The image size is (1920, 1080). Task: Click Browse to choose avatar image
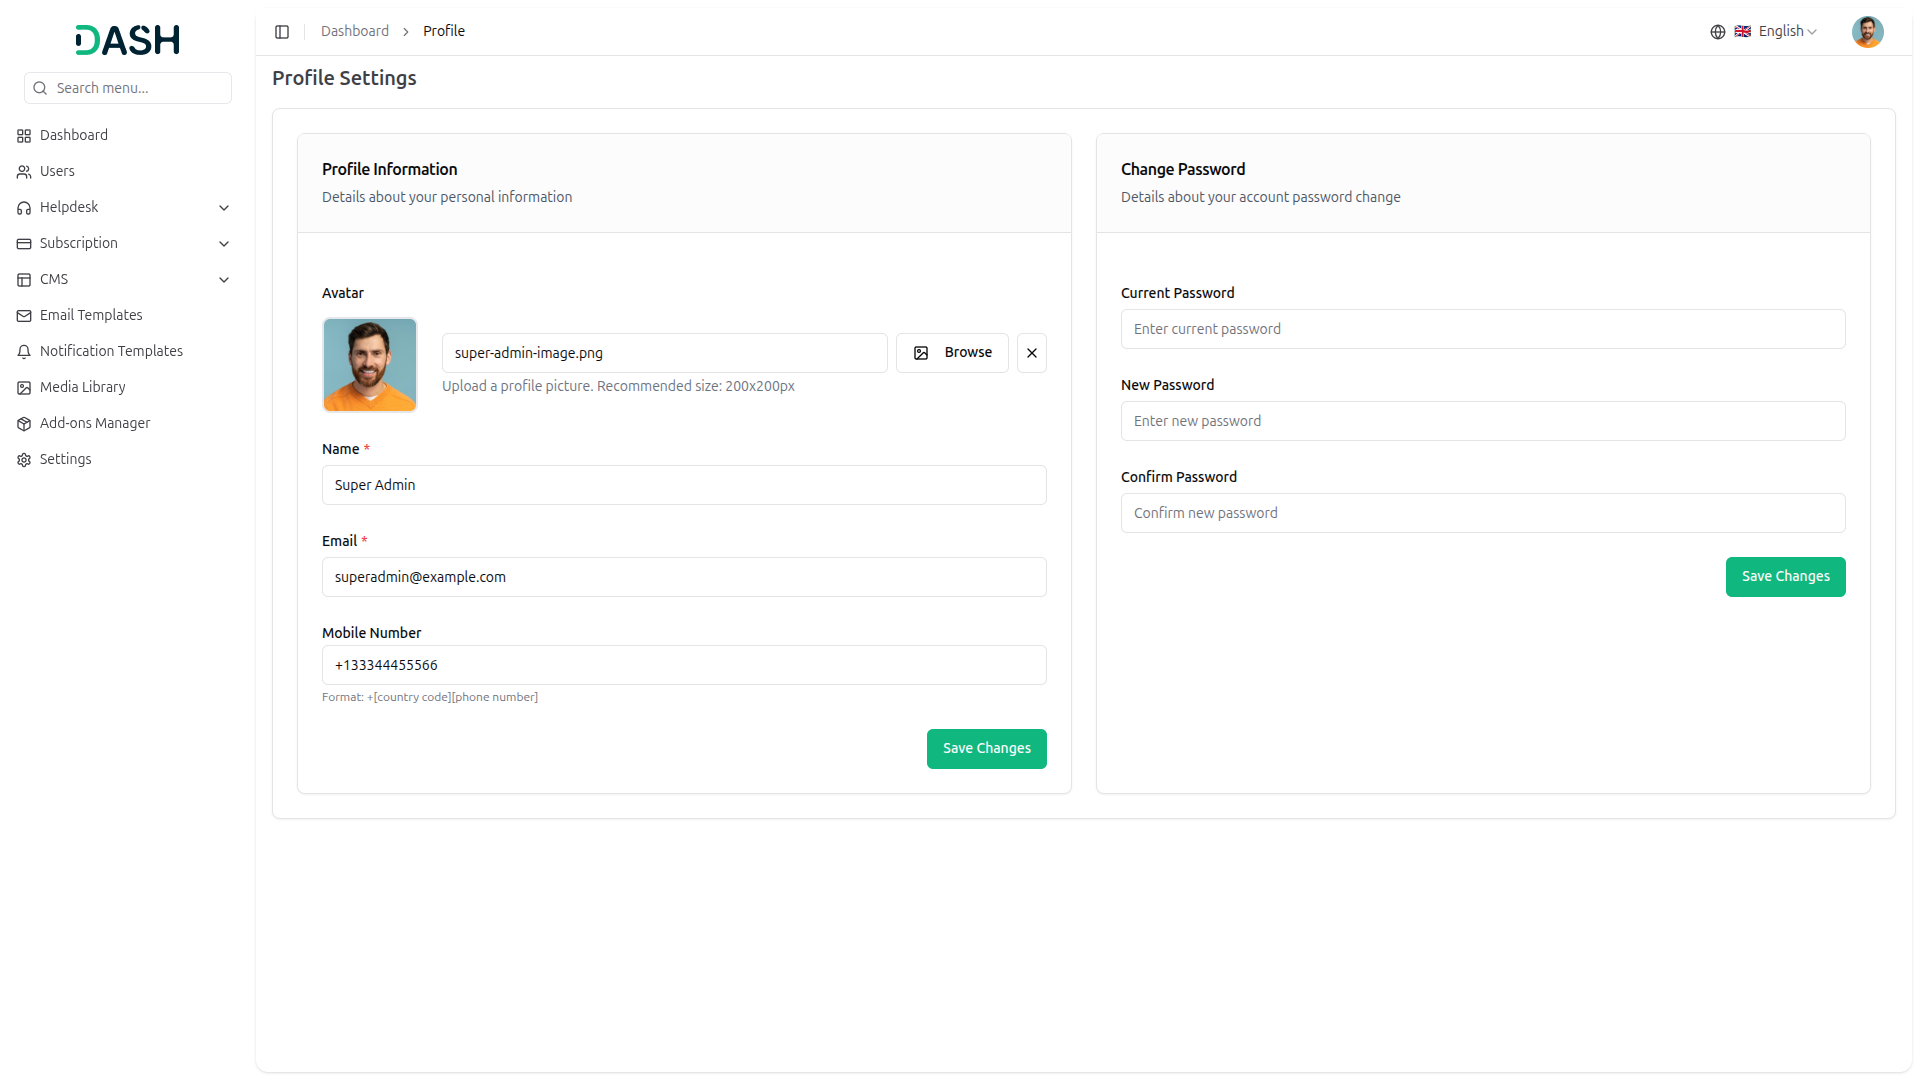[952, 353]
